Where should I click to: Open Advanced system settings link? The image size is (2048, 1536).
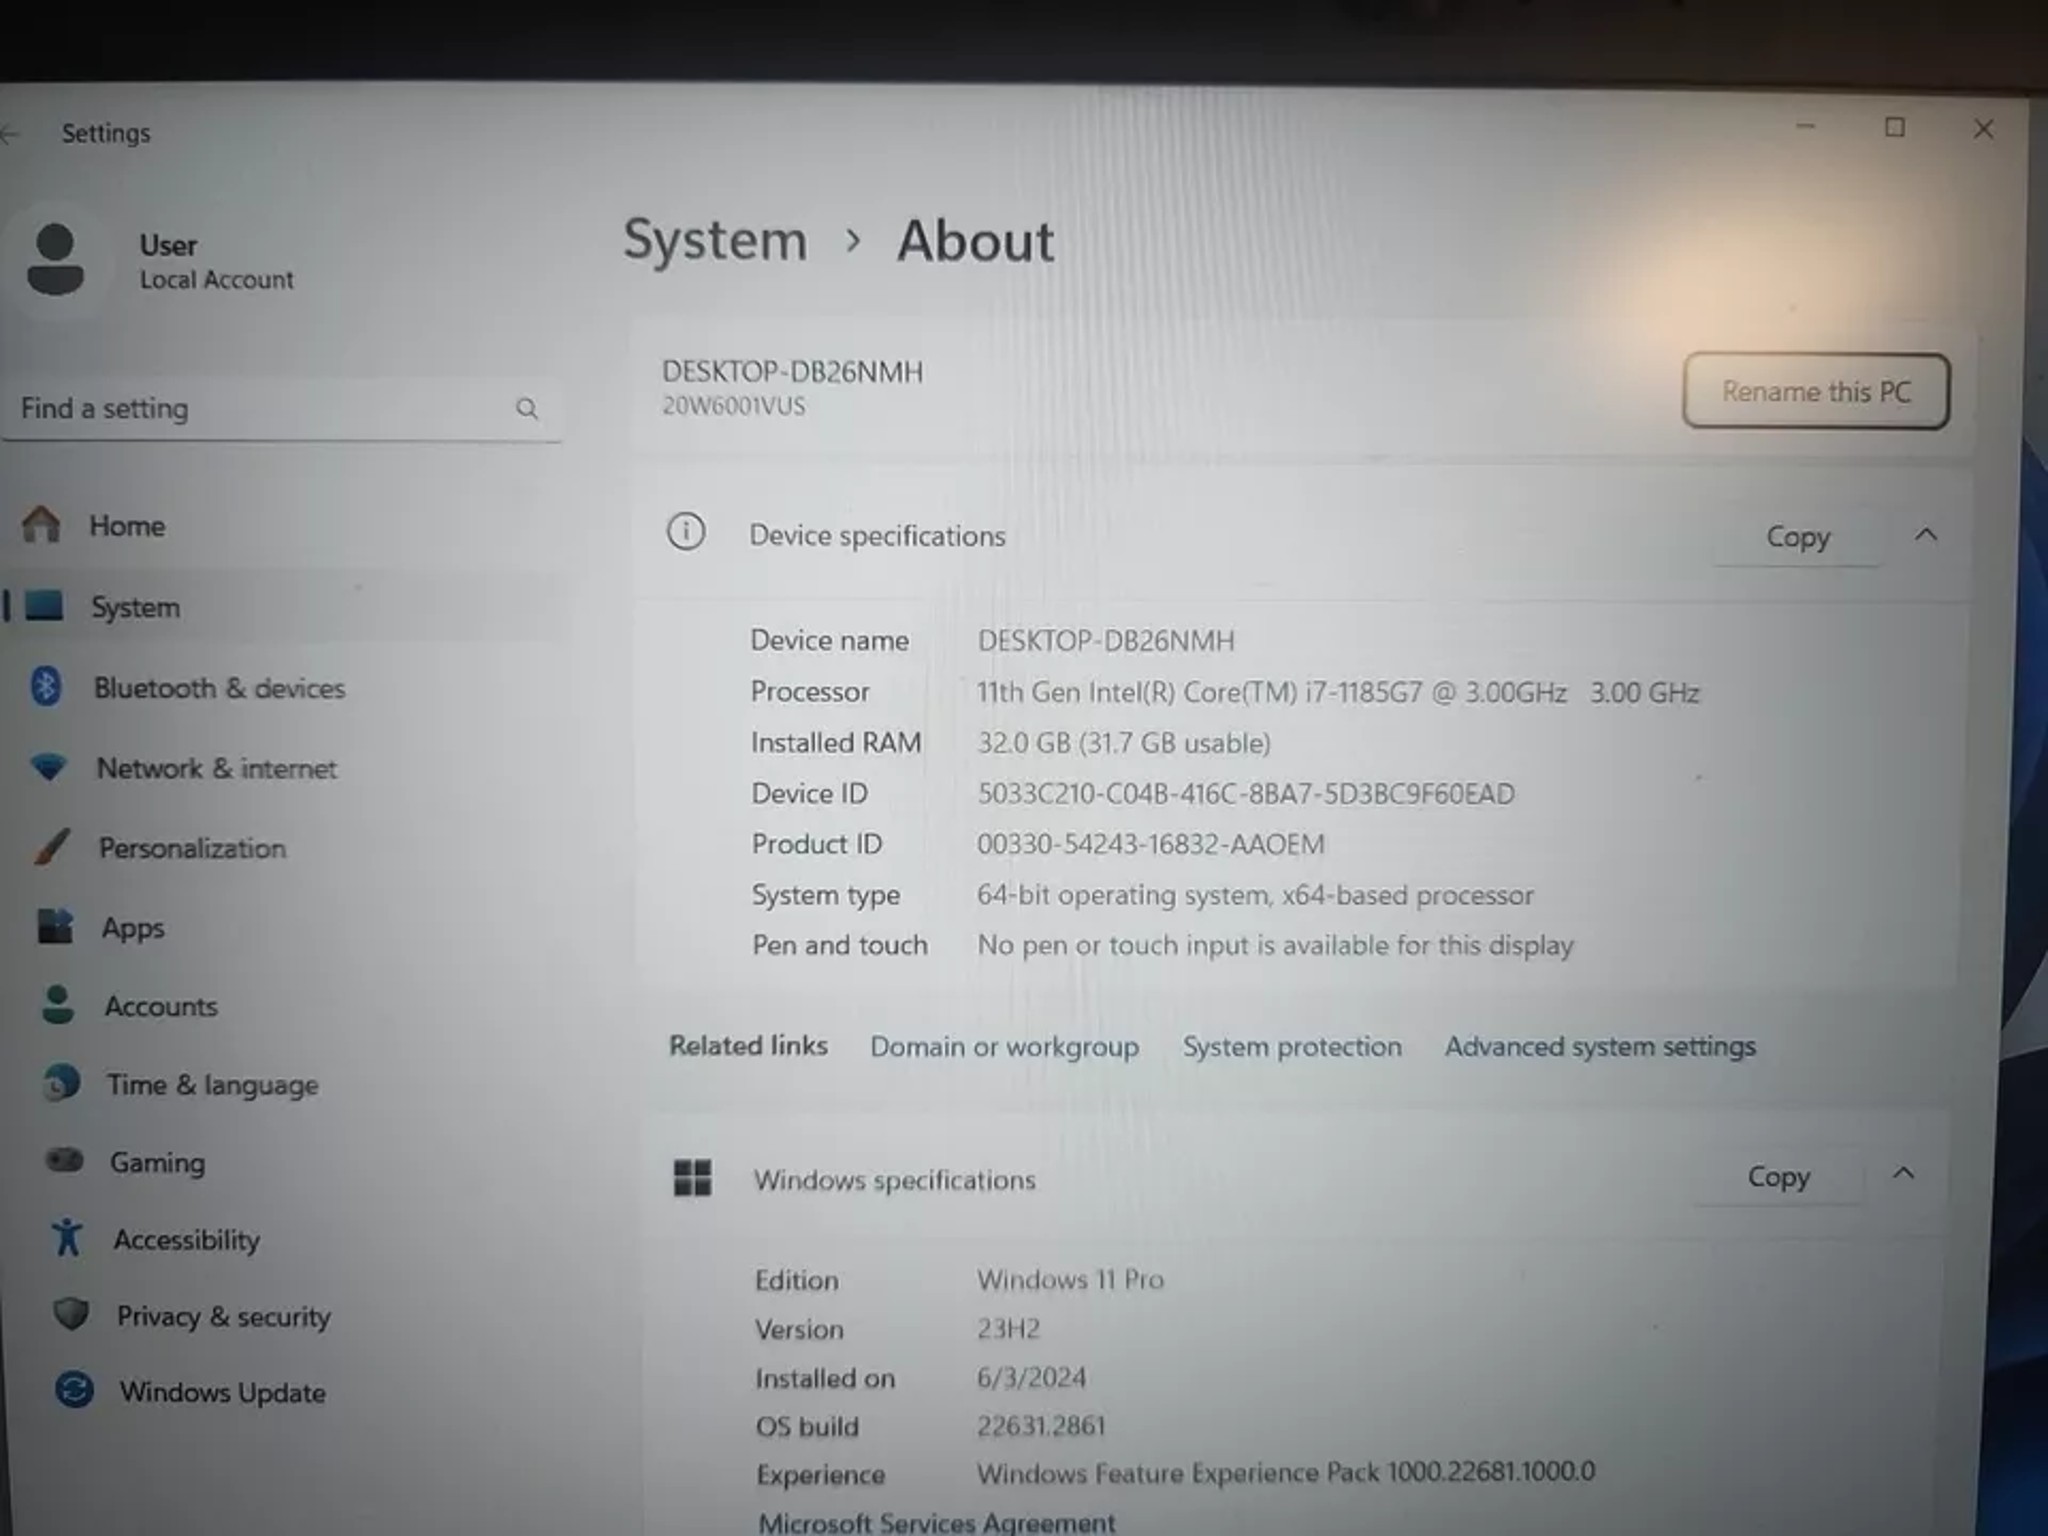coord(1600,1047)
